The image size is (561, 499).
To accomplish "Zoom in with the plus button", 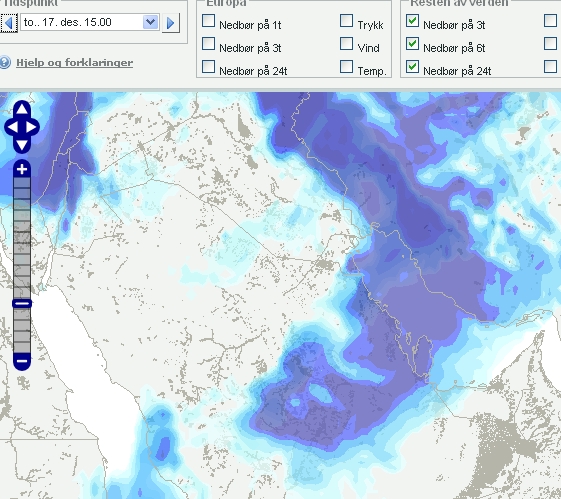I will 22,169.
